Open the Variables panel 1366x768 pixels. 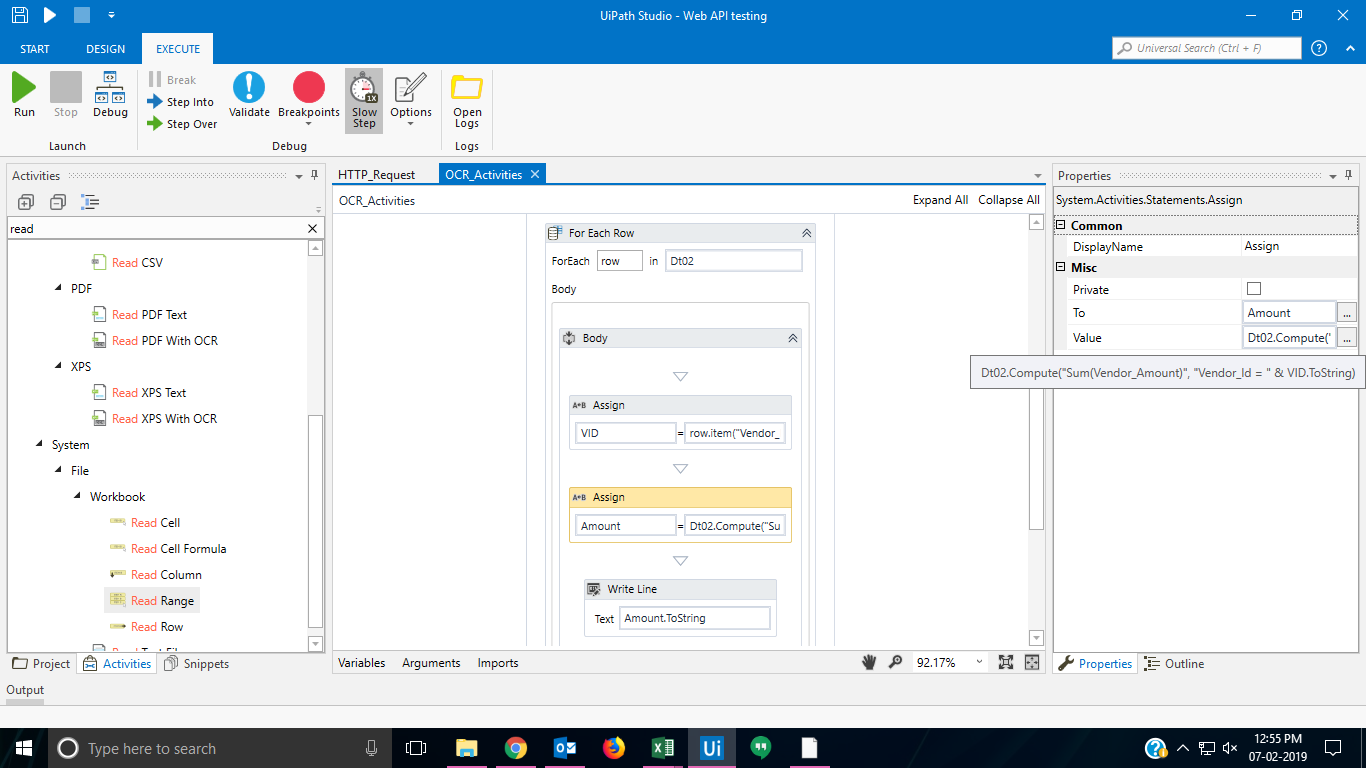coord(362,663)
